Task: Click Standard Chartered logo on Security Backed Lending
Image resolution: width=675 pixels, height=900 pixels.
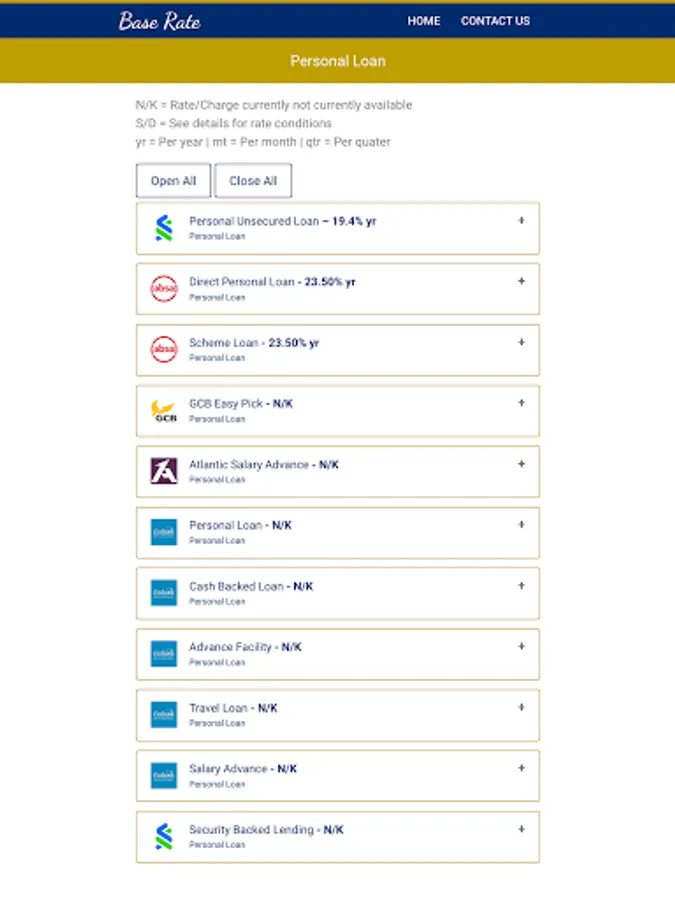Action: tap(164, 836)
